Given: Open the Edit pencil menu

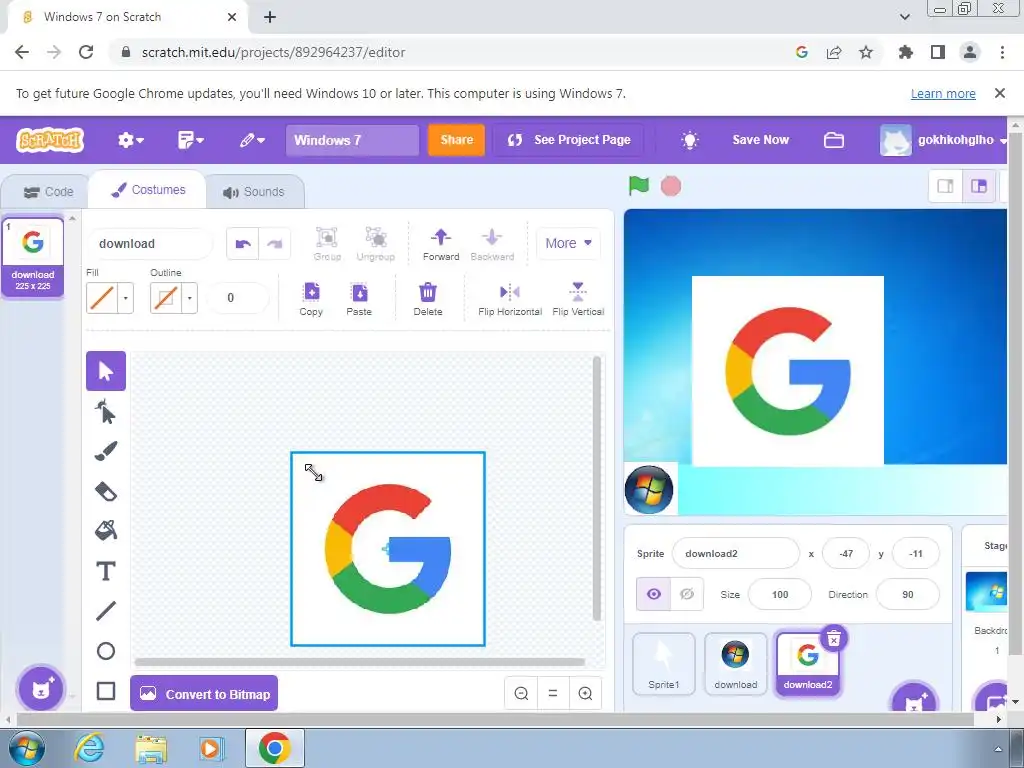Looking at the screenshot, I should click(x=252, y=140).
